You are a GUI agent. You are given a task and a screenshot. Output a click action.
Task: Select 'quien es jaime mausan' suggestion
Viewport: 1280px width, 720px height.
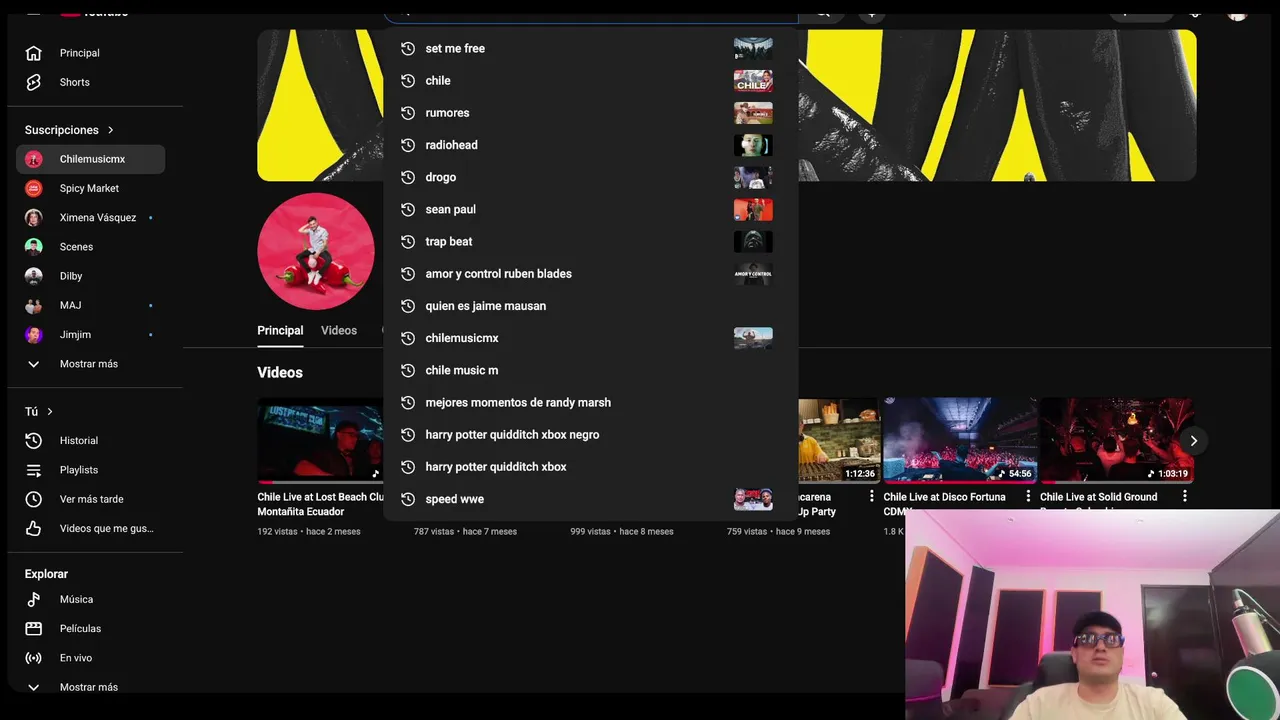click(x=590, y=306)
